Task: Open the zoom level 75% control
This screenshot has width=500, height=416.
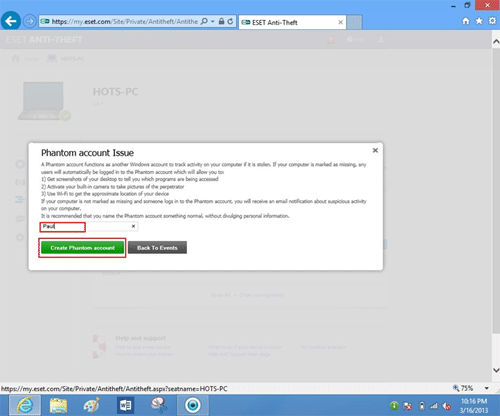Action: (x=463, y=388)
